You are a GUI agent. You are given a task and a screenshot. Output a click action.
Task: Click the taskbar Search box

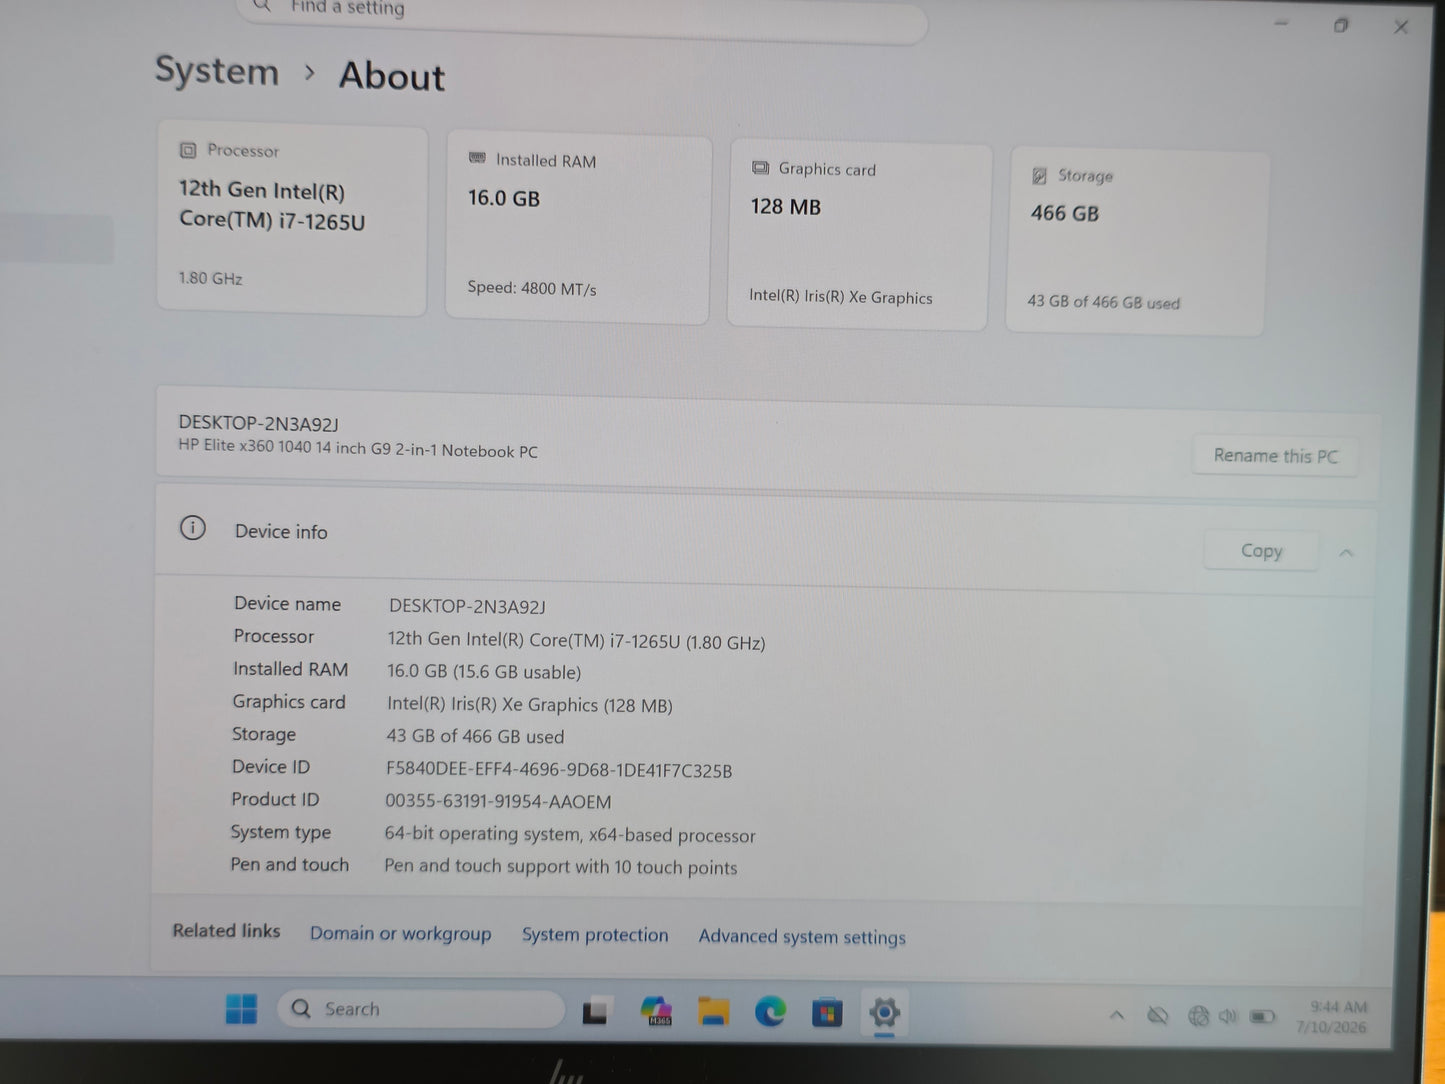point(421,1009)
